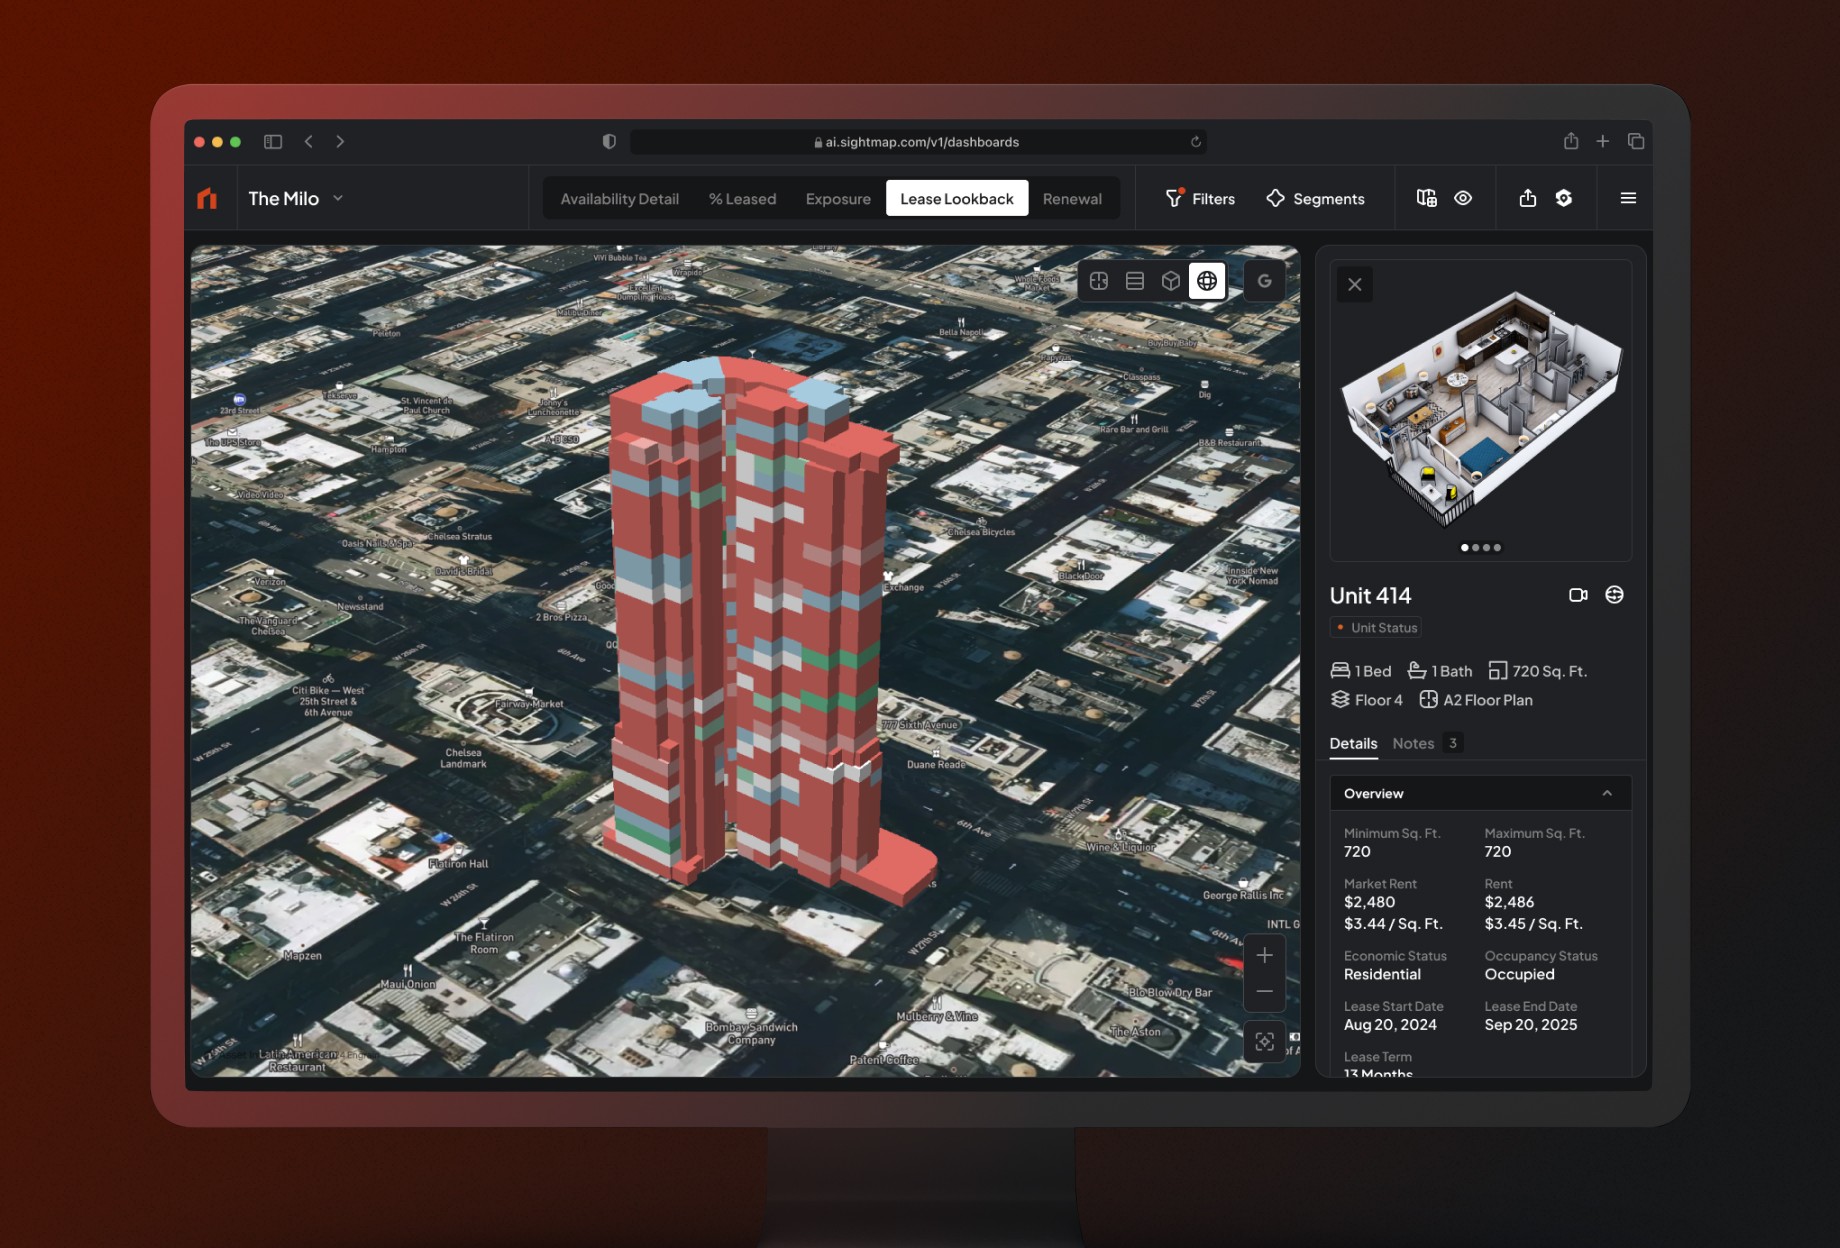Screen dimensions: 1840x1248
Task: Select the stacked list view icon
Action: (x=1135, y=281)
